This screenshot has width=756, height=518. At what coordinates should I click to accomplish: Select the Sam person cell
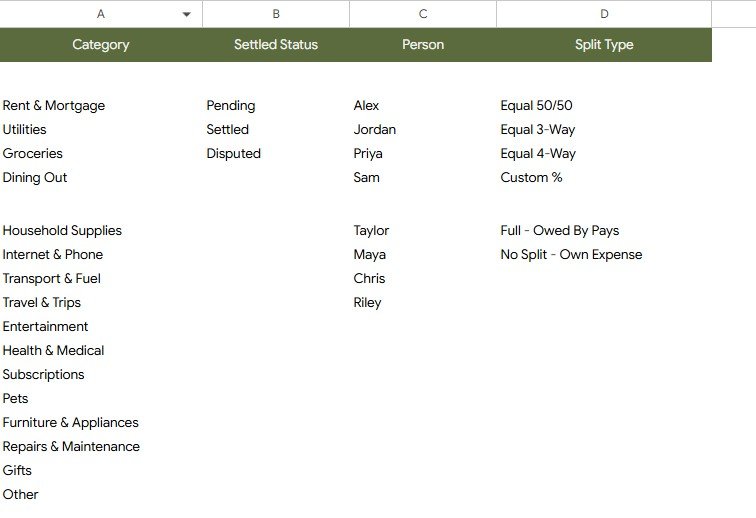(x=423, y=177)
